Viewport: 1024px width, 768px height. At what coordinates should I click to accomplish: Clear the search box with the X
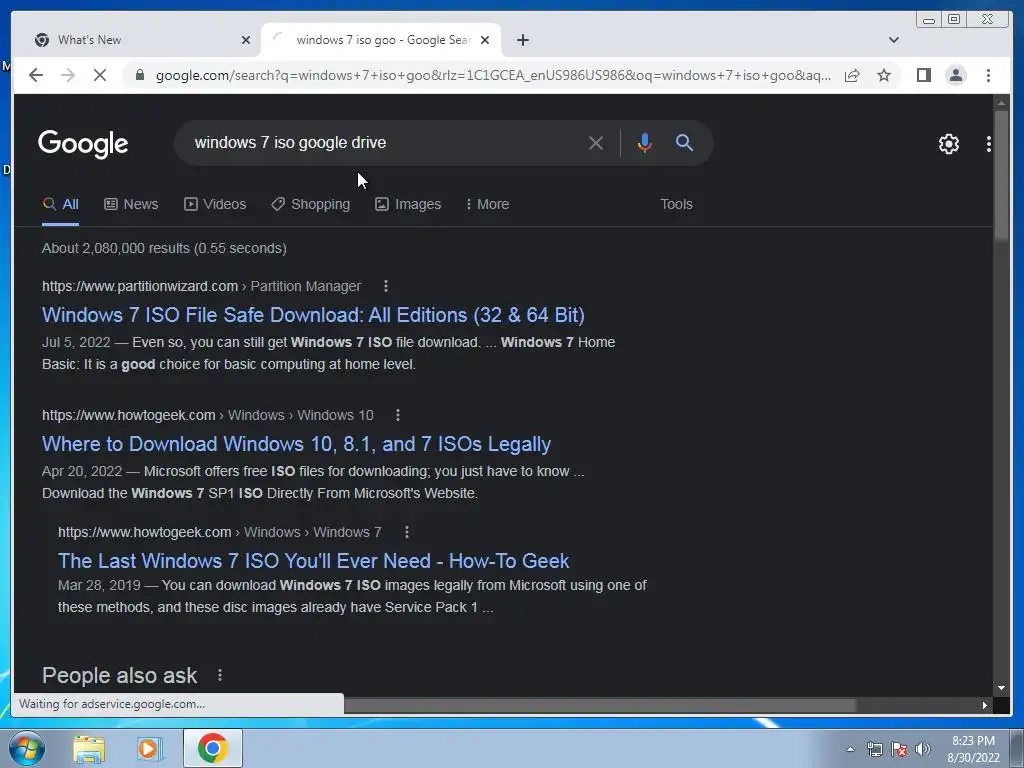point(596,143)
